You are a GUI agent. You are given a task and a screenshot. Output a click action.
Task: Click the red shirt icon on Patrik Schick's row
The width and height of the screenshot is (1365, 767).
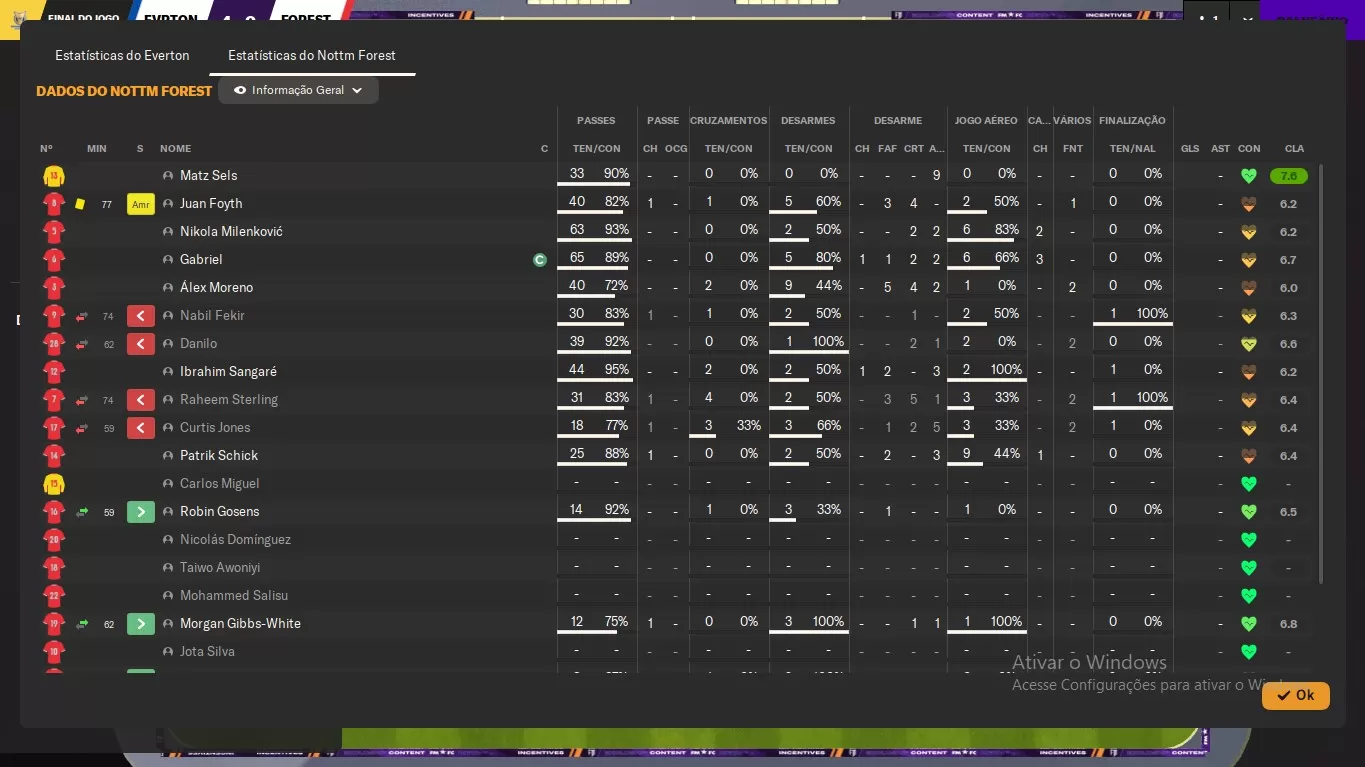point(54,456)
